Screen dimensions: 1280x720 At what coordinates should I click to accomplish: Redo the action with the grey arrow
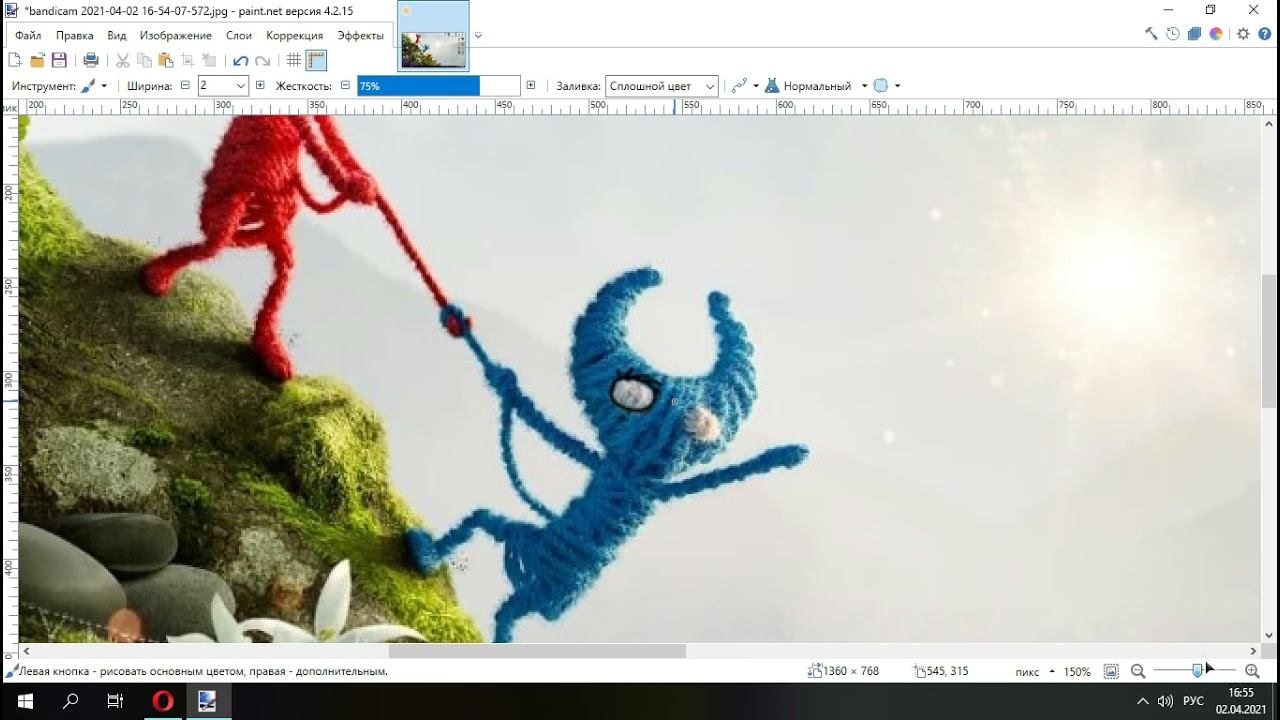[x=263, y=61]
